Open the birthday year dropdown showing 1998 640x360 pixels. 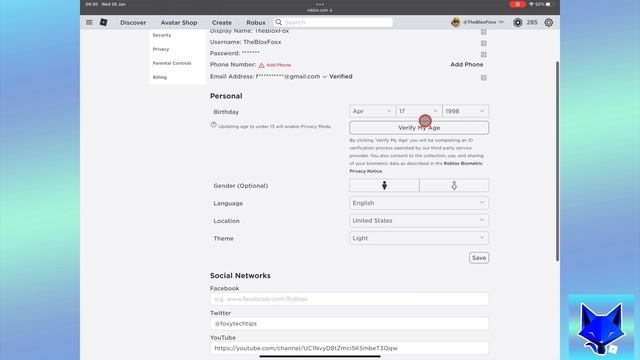465,111
